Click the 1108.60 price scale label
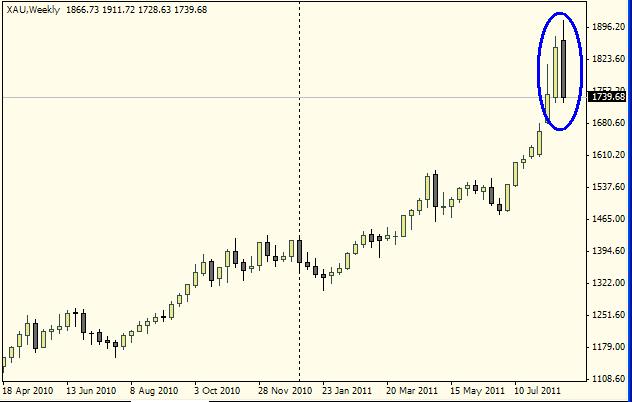Image resolution: width=632 pixels, height=402 pixels. (x=608, y=379)
